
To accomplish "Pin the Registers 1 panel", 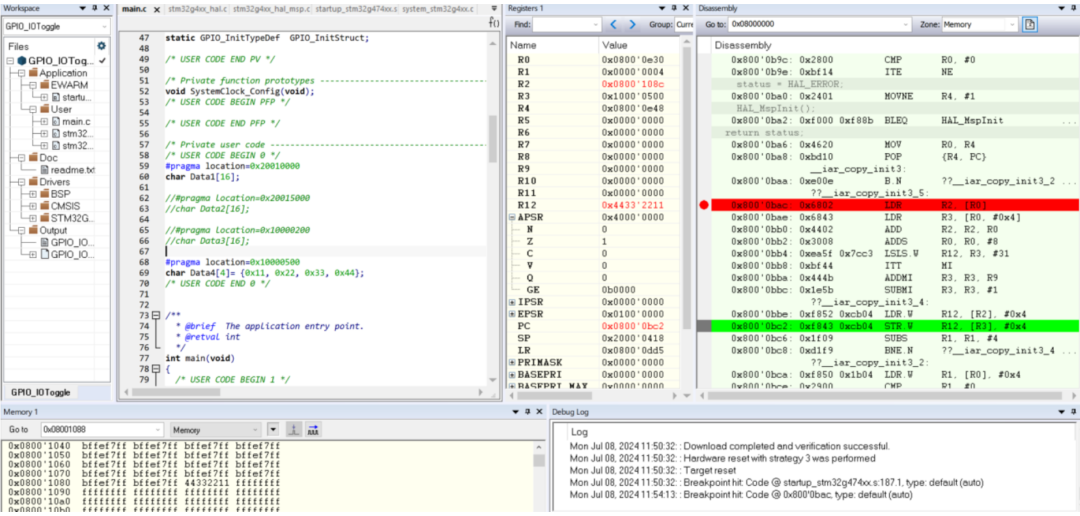I will pos(674,8).
